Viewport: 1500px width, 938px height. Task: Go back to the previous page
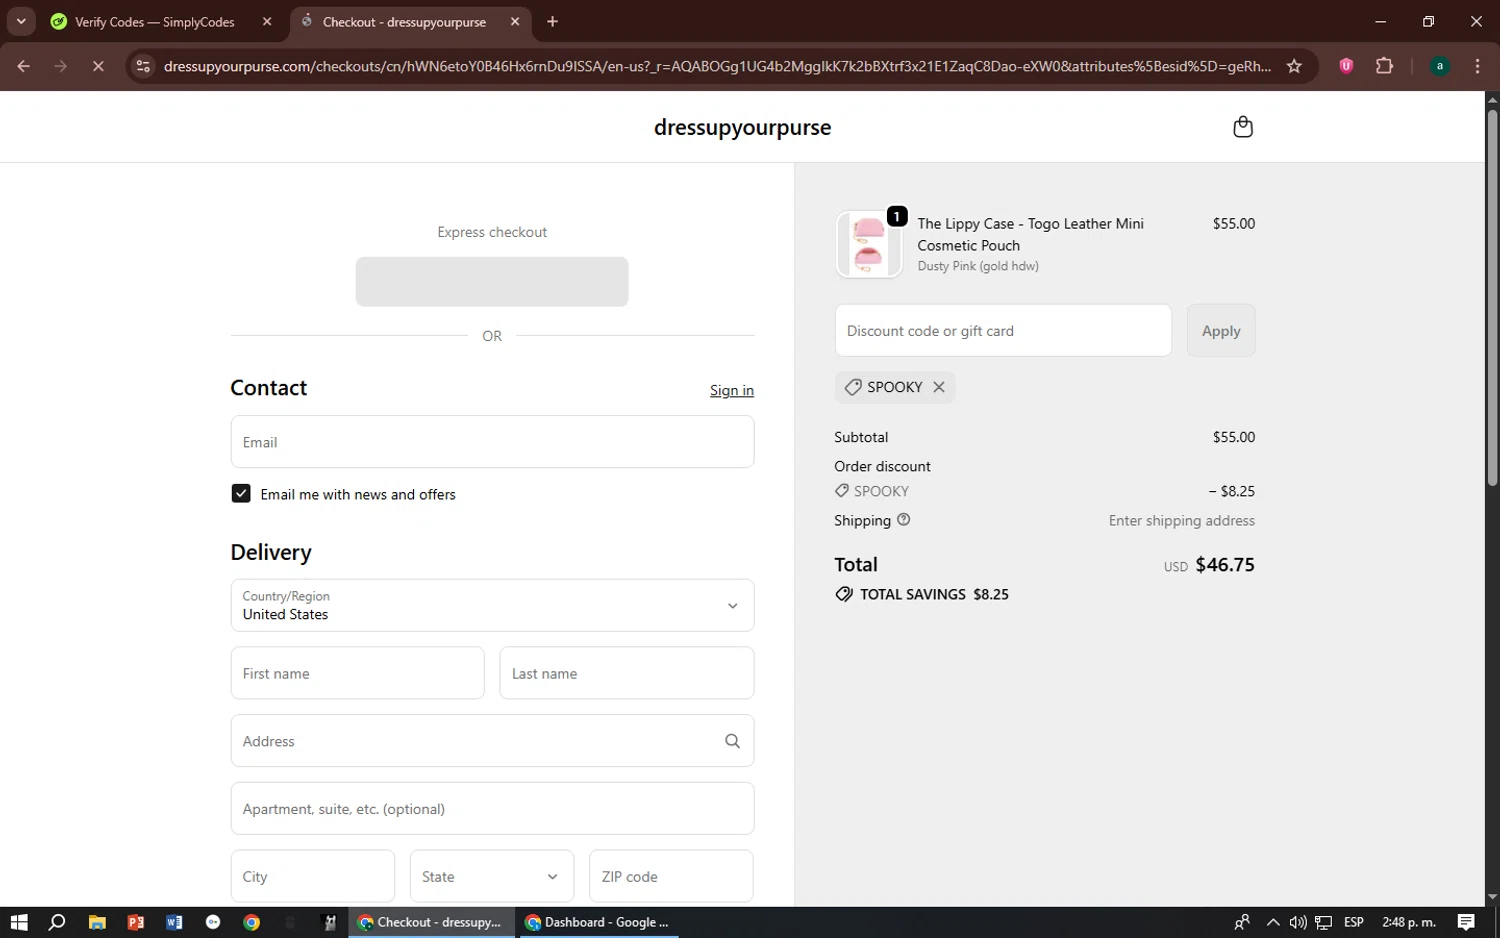[24, 66]
